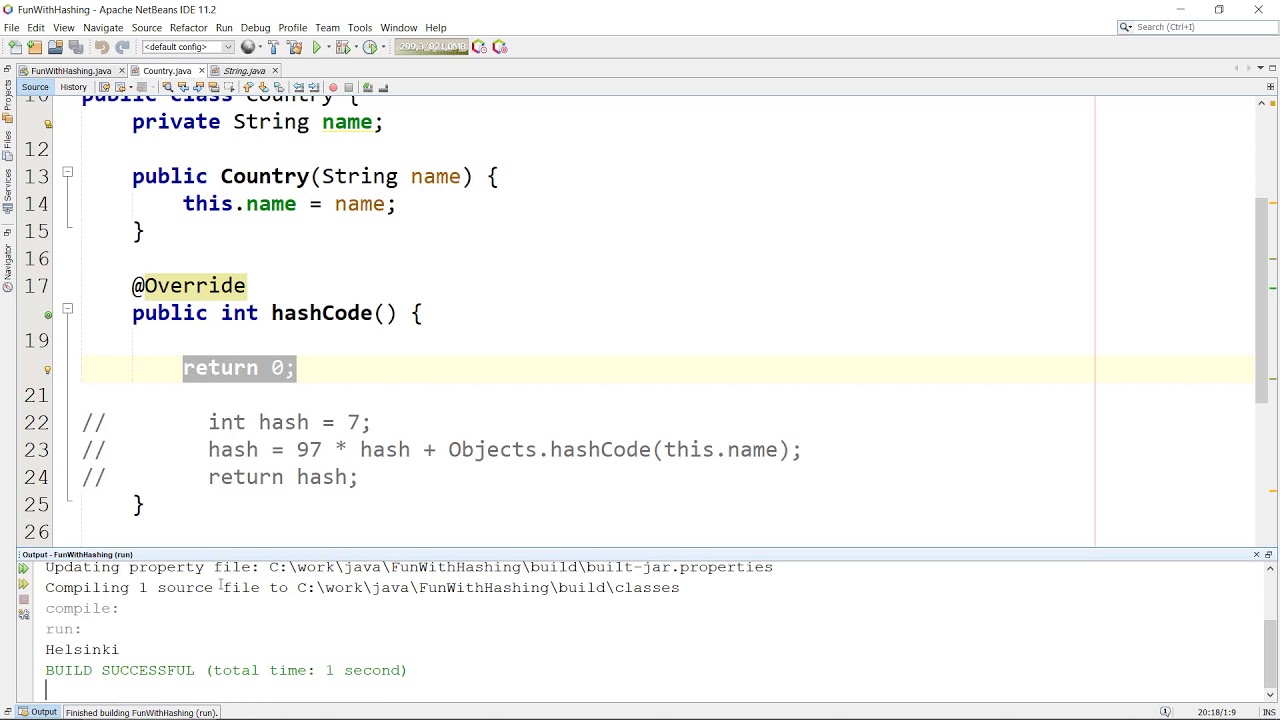This screenshot has height=720, width=1280.
Task: Collapse the hashCode method code fold
Action: (68, 309)
